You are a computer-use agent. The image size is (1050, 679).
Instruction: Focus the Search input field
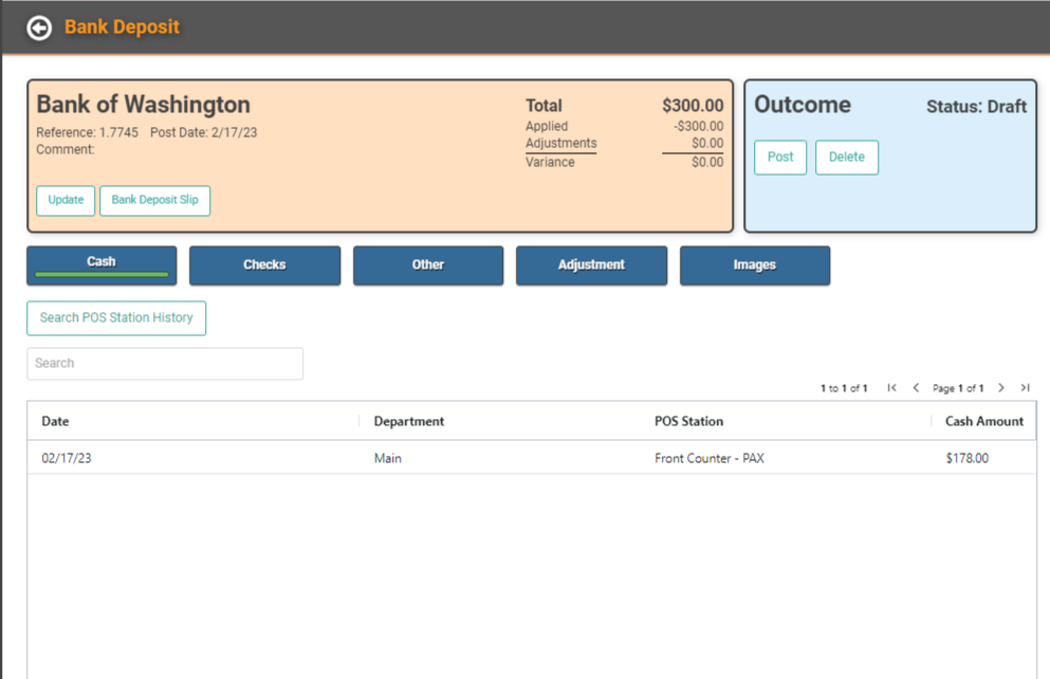tap(165, 364)
